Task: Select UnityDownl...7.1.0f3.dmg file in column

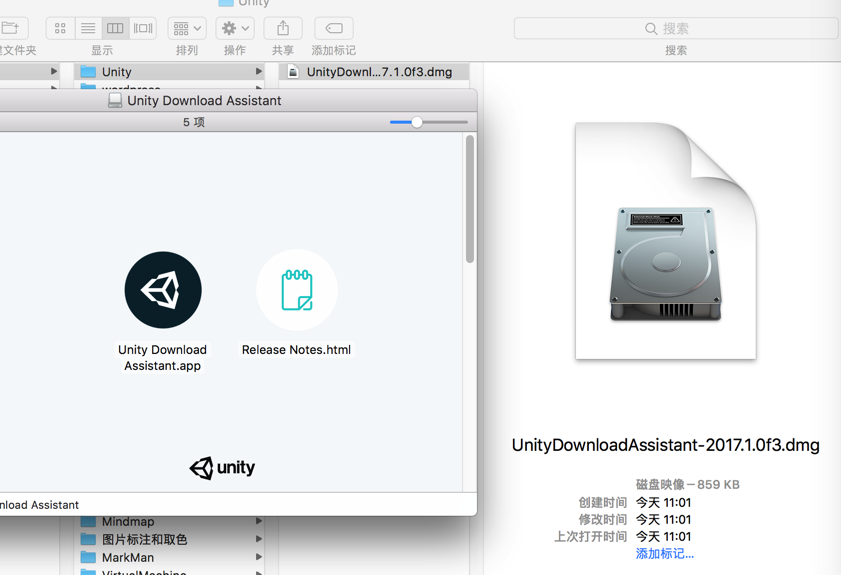Action: pyautogui.click(x=374, y=71)
